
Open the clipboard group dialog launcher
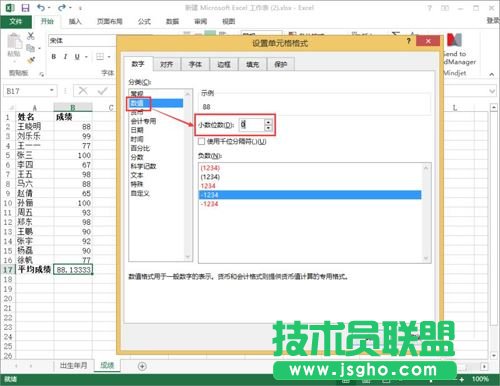coord(42,74)
